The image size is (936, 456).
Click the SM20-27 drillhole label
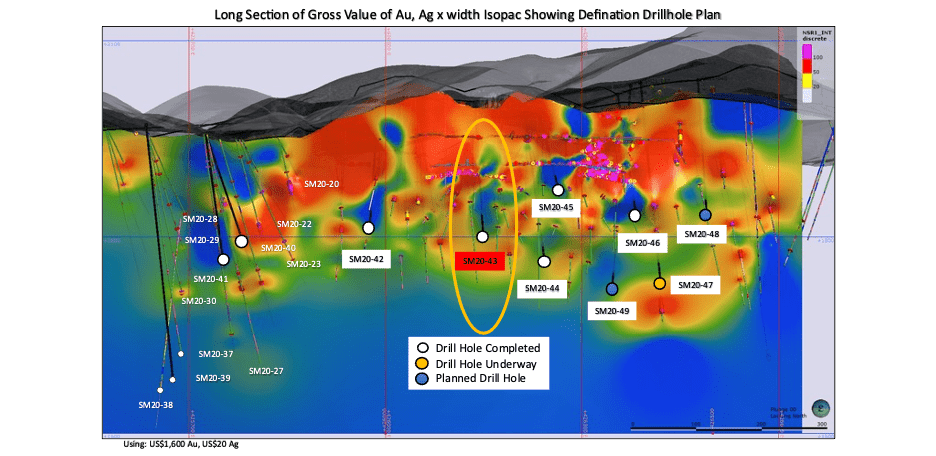(x=266, y=371)
